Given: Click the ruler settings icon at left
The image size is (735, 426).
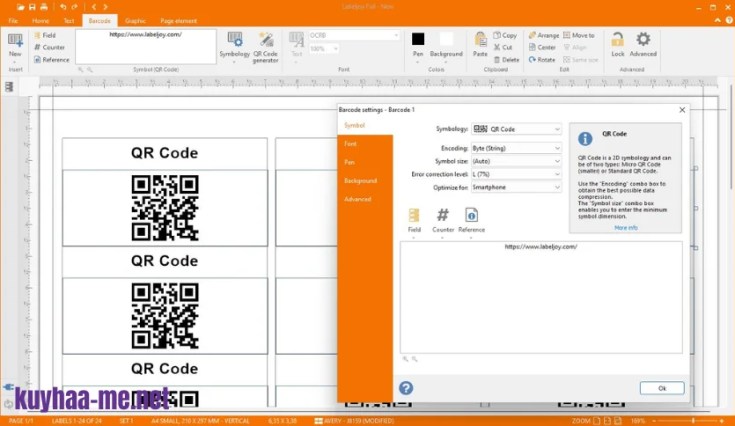Looking at the screenshot, I should point(9,87).
